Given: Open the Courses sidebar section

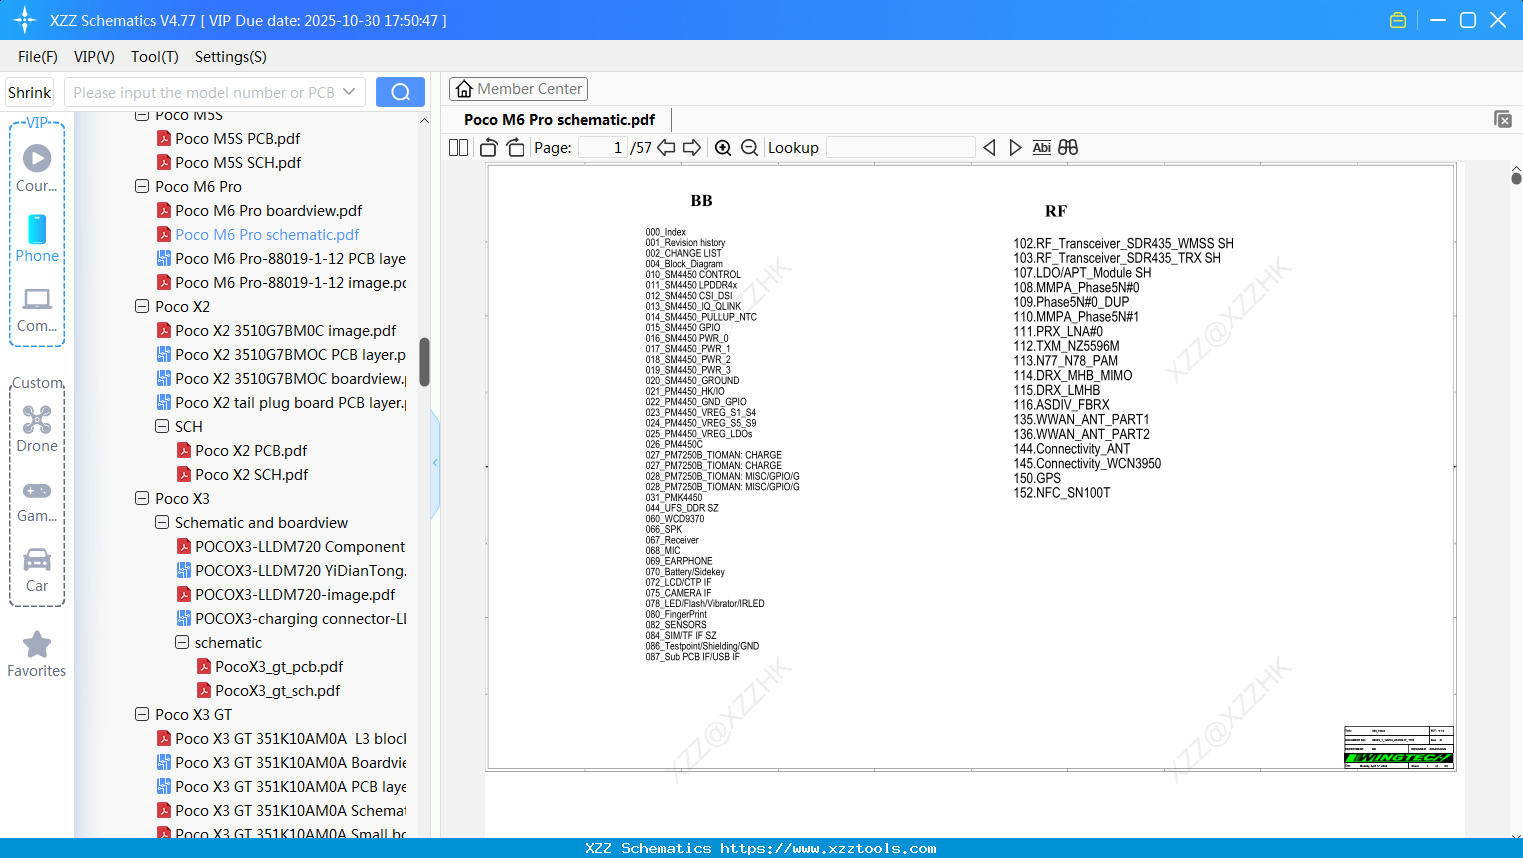Looking at the screenshot, I should 37,169.
